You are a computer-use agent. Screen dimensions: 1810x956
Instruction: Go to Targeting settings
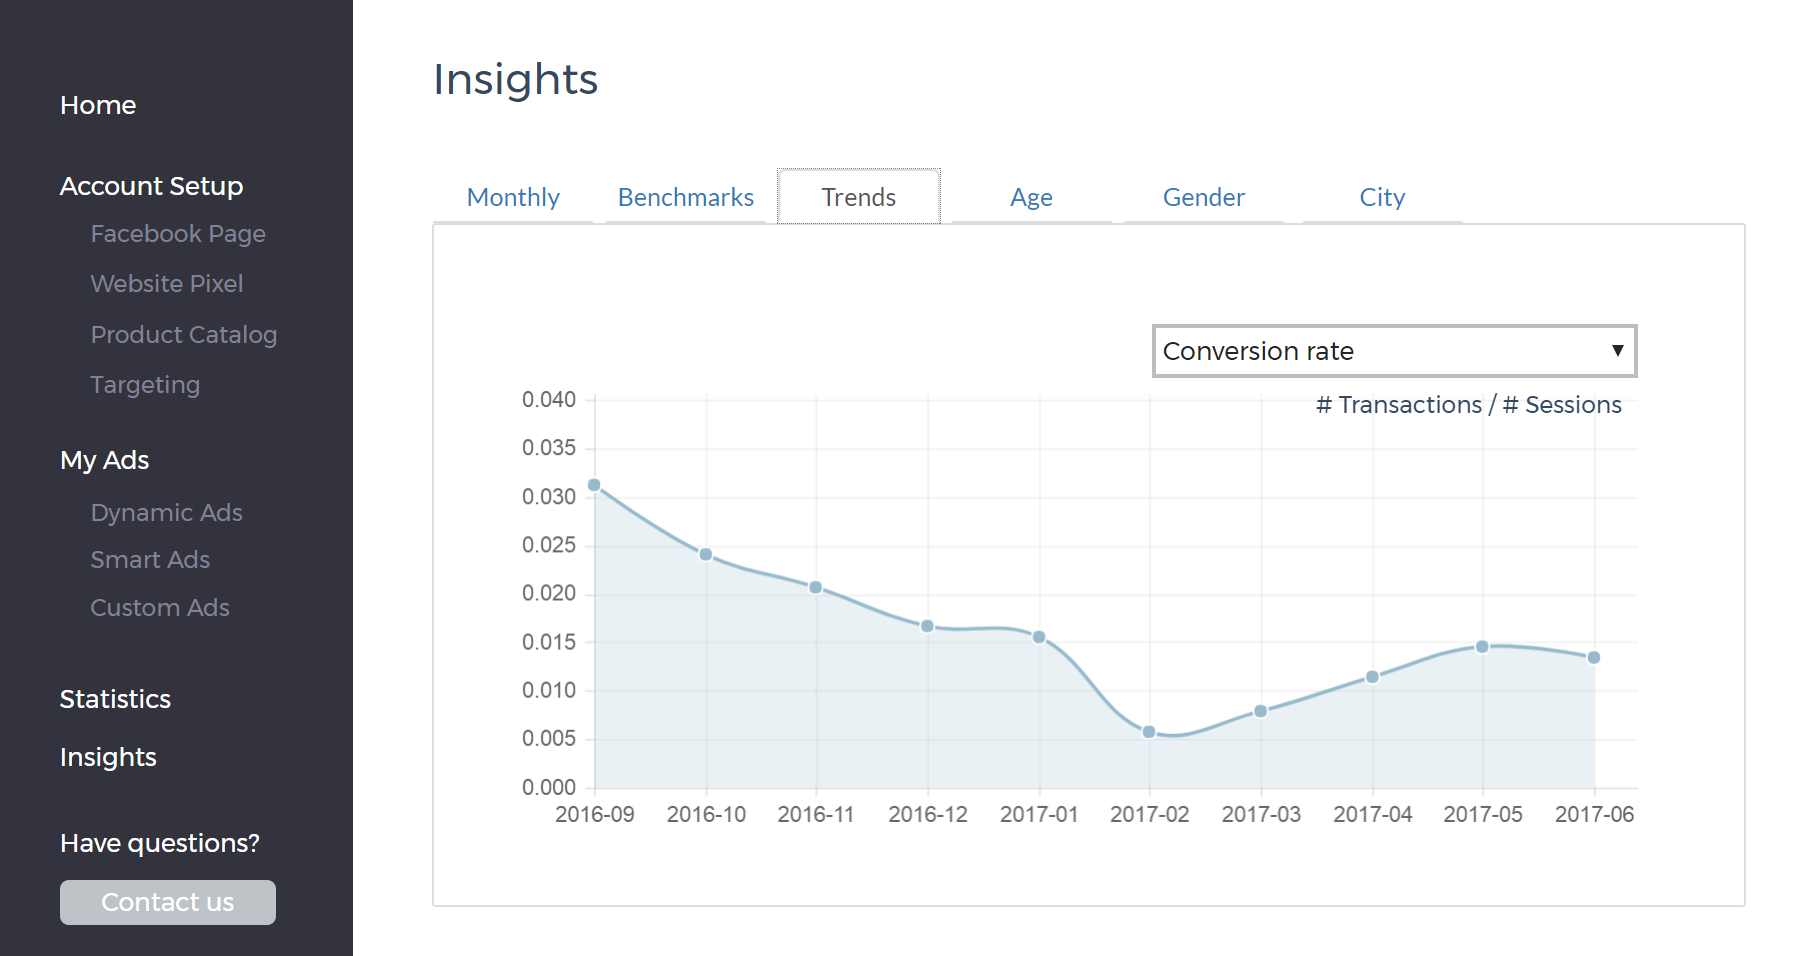coord(145,385)
